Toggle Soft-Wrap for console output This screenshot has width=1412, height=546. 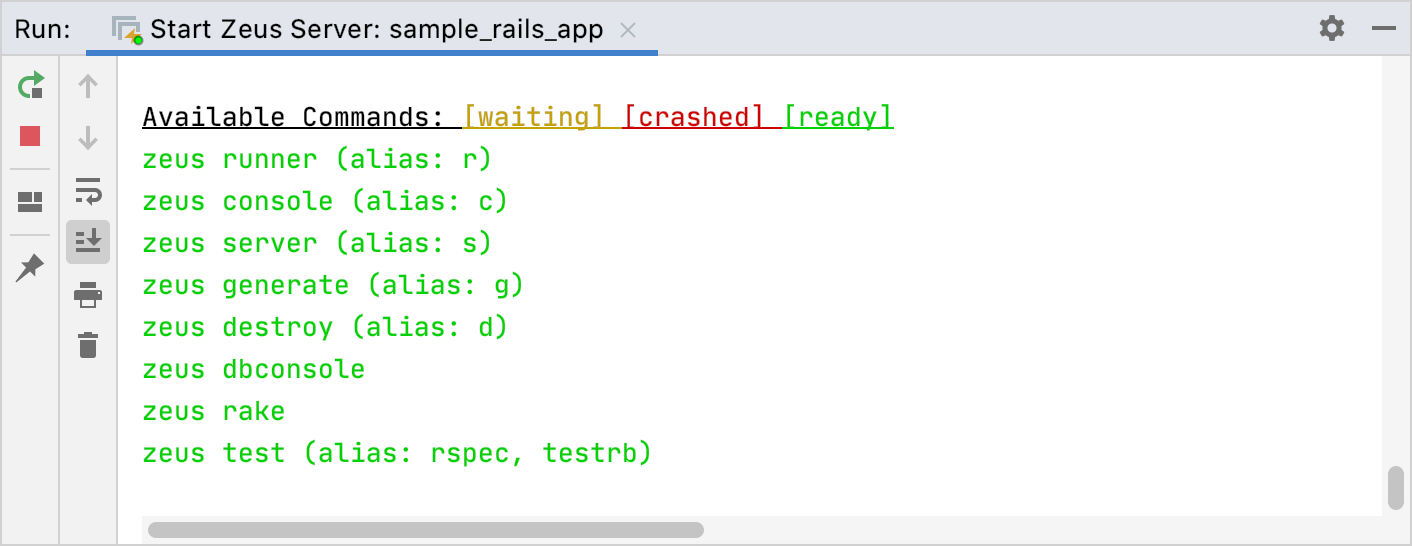pyautogui.click(x=88, y=190)
